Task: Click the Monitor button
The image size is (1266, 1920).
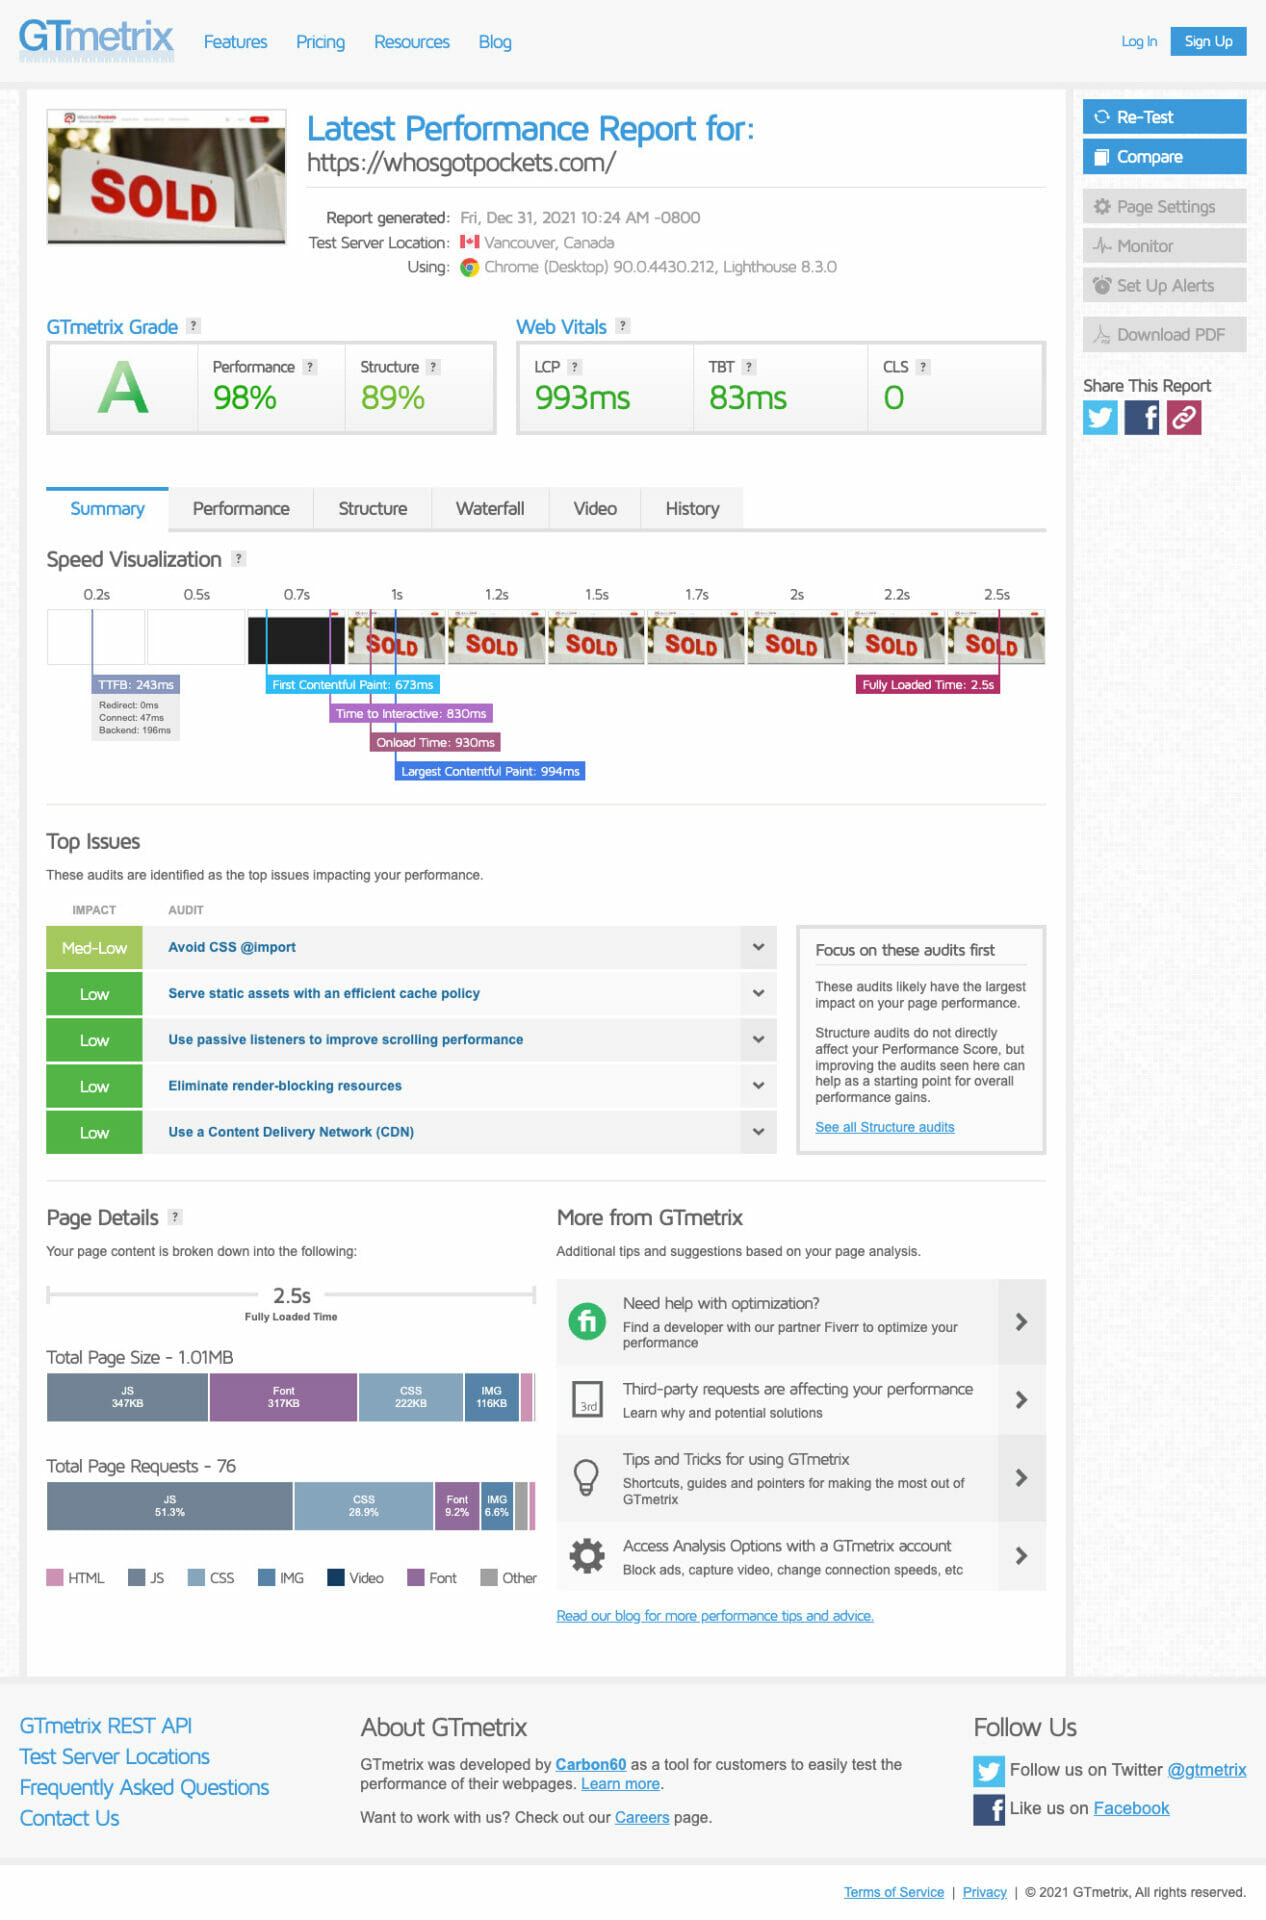Action: click(x=1164, y=245)
